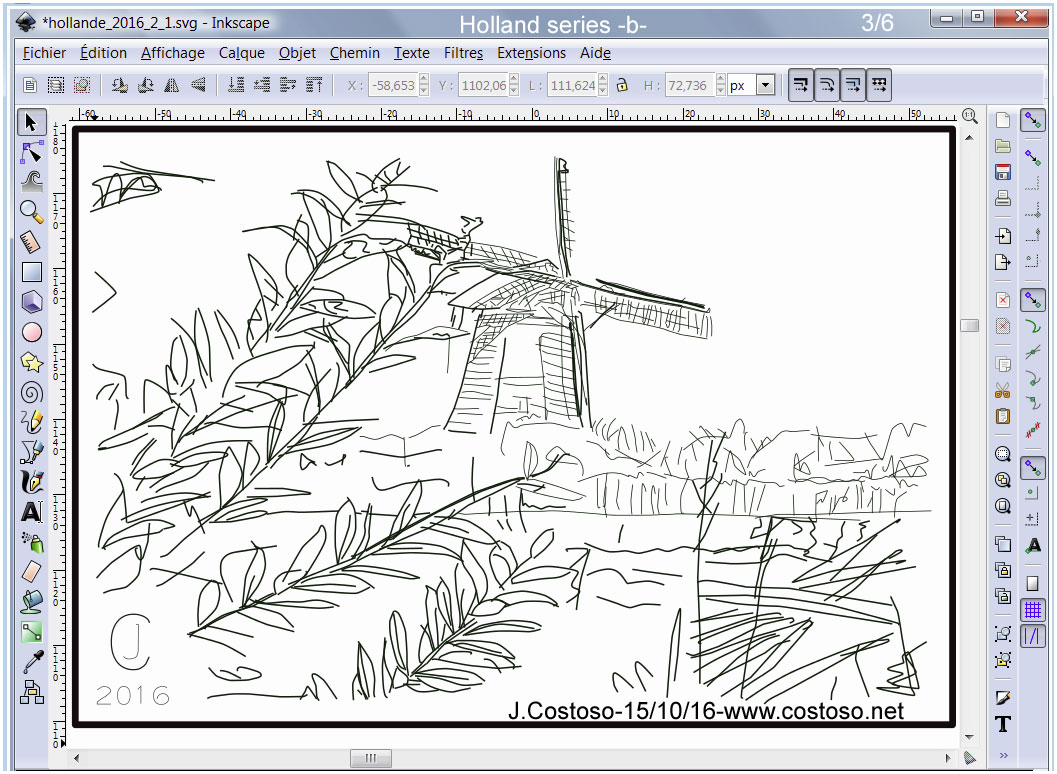This screenshot has width=1057, height=774.
Task: Select the node editing tool
Action: point(31,152)
